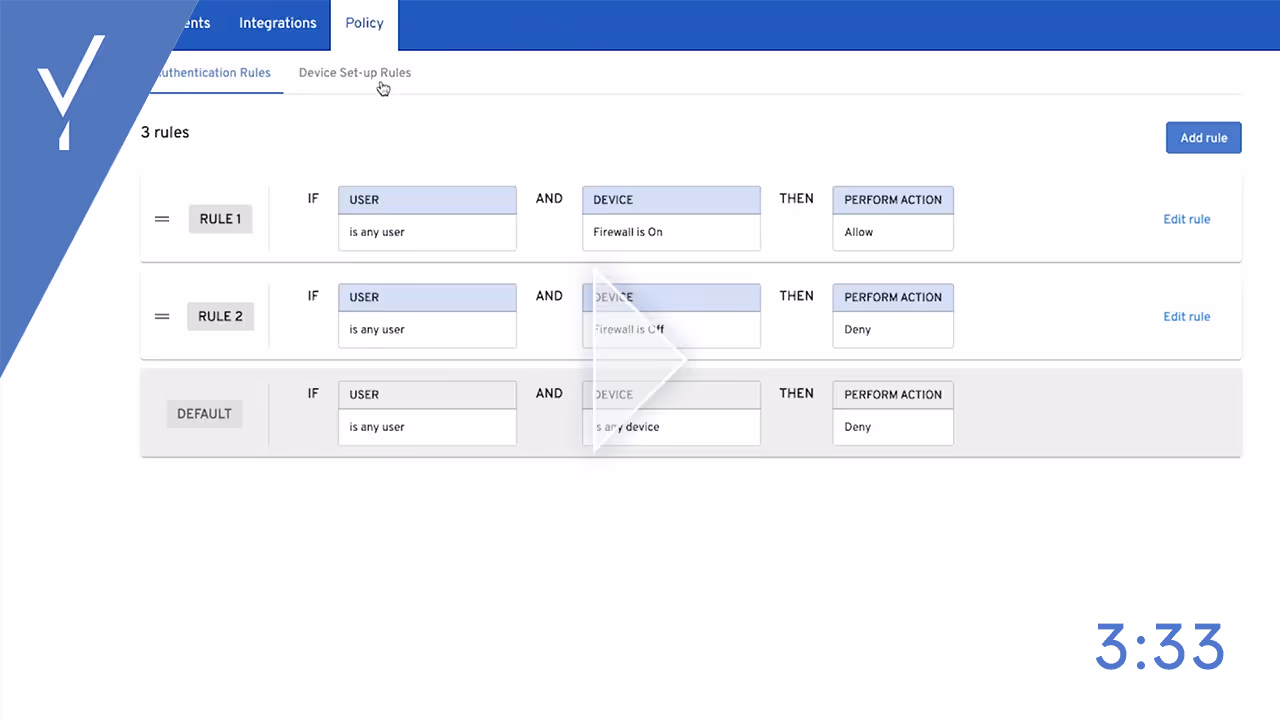Screen dimensions: 1280x720
Task: Select the 'Firewall is On' condition value
Action: (x=671, y=231)
